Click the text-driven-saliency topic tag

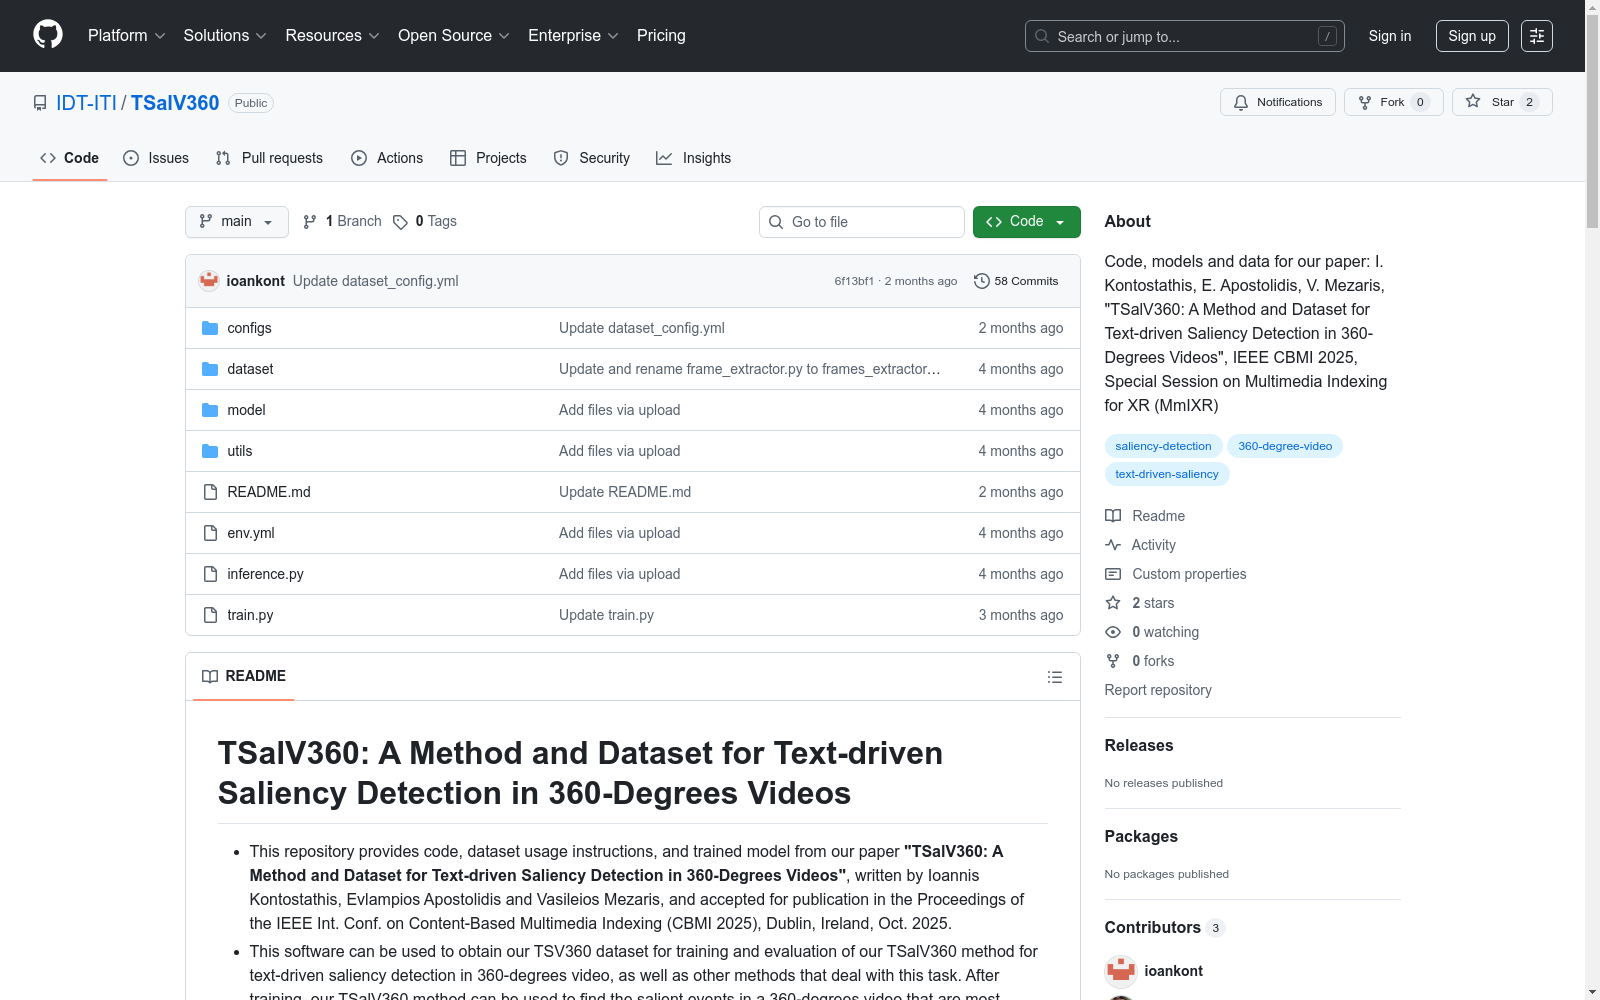(x=1167, y=474)
